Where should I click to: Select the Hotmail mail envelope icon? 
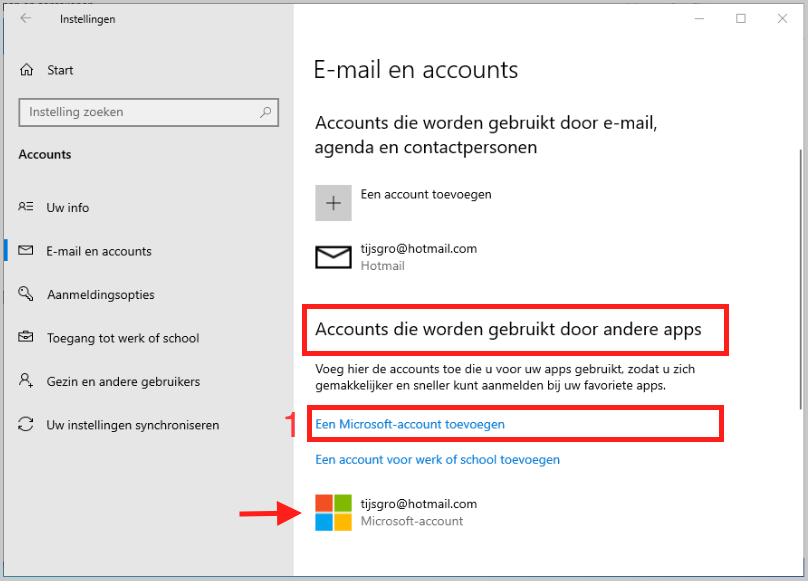coord(333,257)
